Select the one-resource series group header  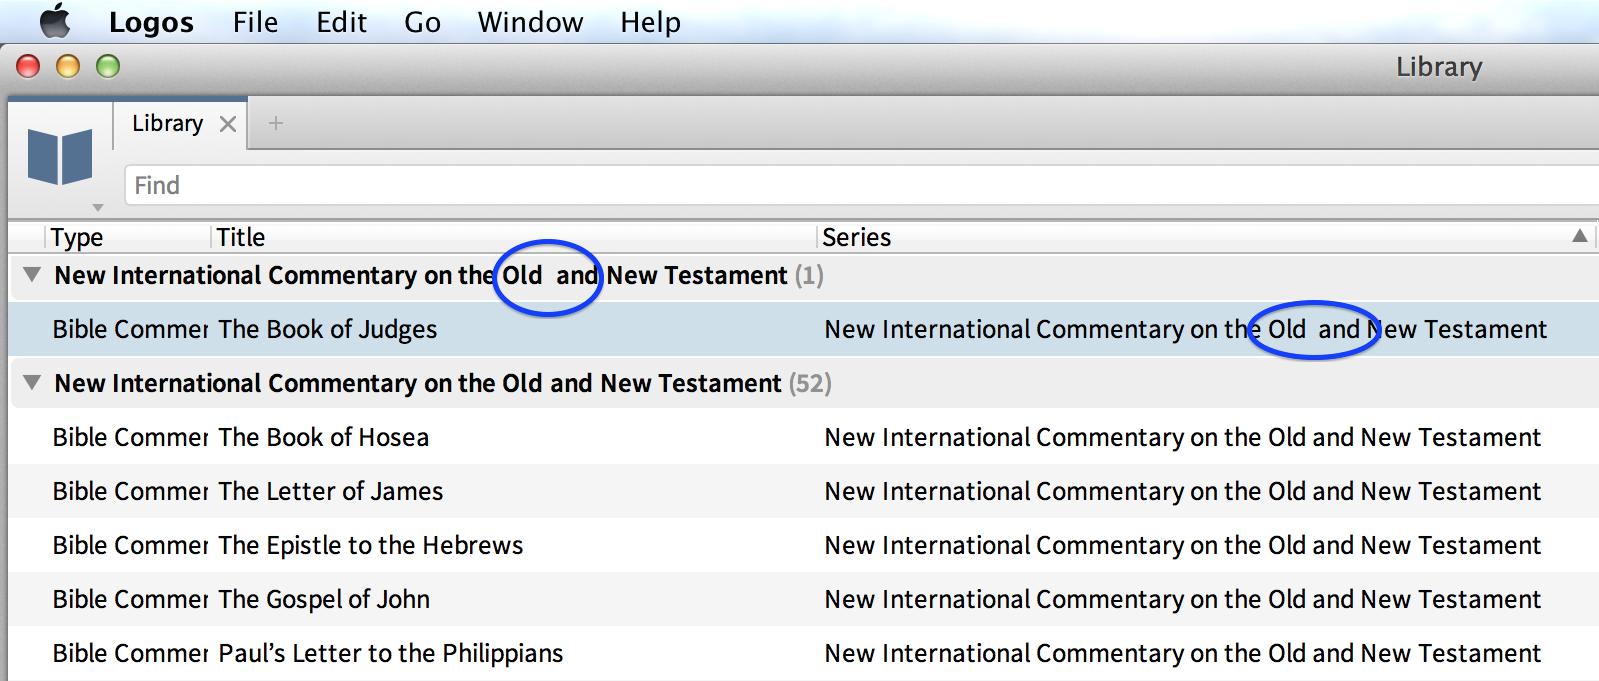[x=804, y=275]
